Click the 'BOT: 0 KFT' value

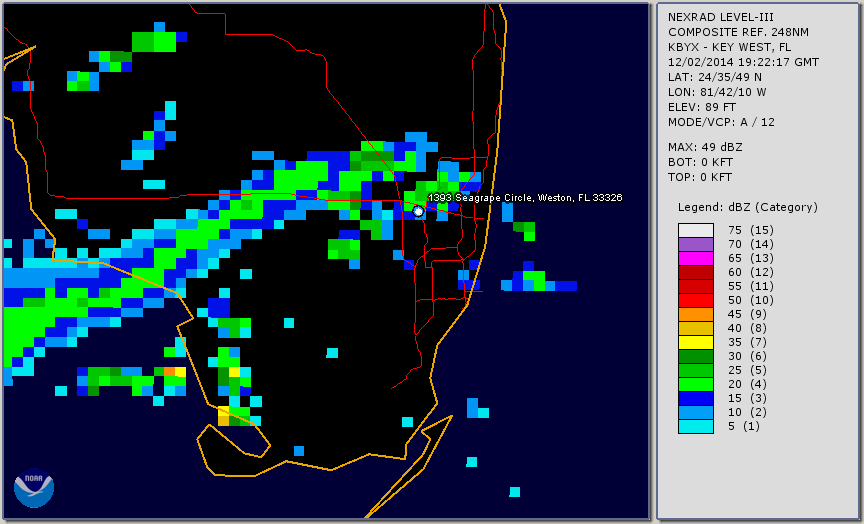point(700,162)
